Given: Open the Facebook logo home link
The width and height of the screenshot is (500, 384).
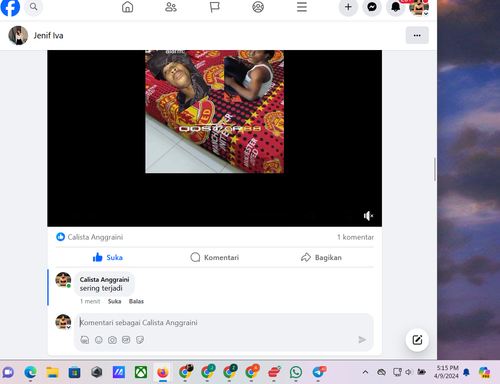Looking at the screenshot, I should coord(10,7).
